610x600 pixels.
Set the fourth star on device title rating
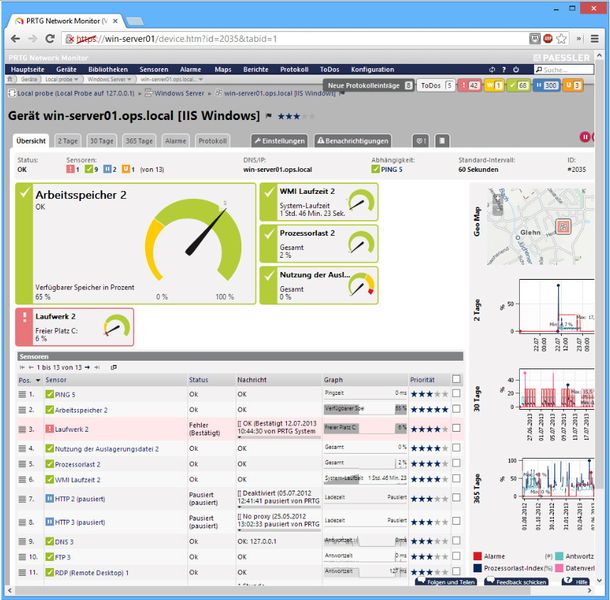304,116
